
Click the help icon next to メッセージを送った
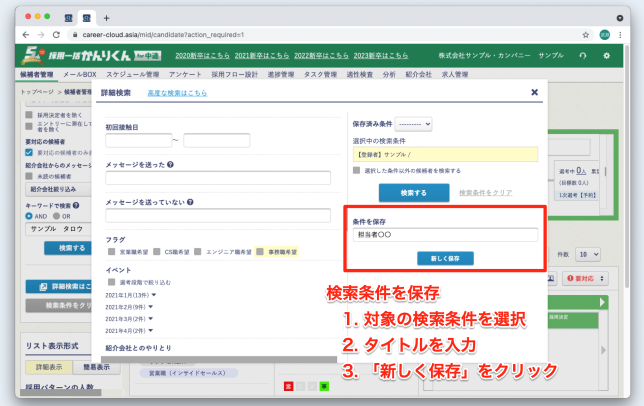click(x=171, y=164)
